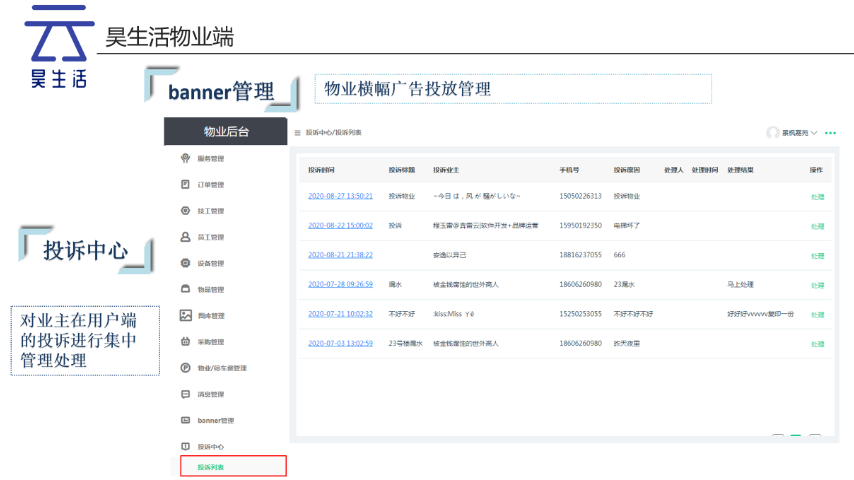Open the user account dropdown arrow

pyautogui.click(x=814, y=133)
